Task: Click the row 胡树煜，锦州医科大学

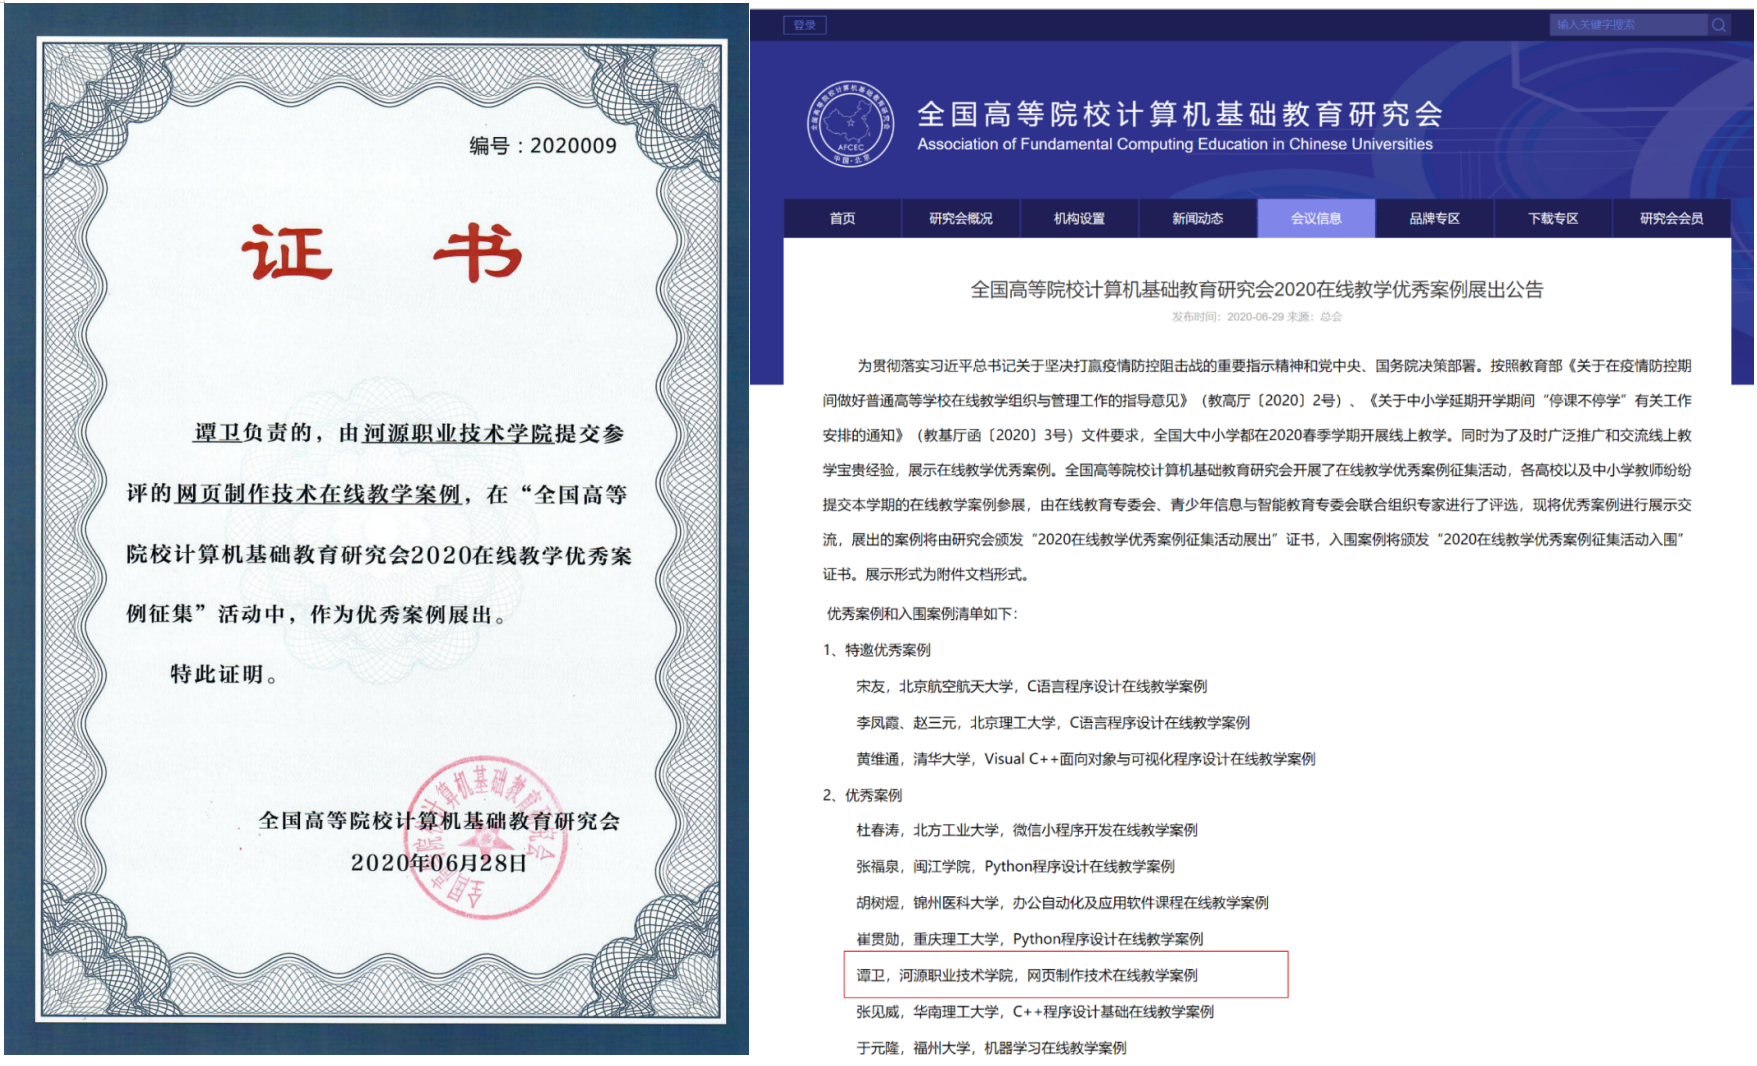Action: 1063,903
